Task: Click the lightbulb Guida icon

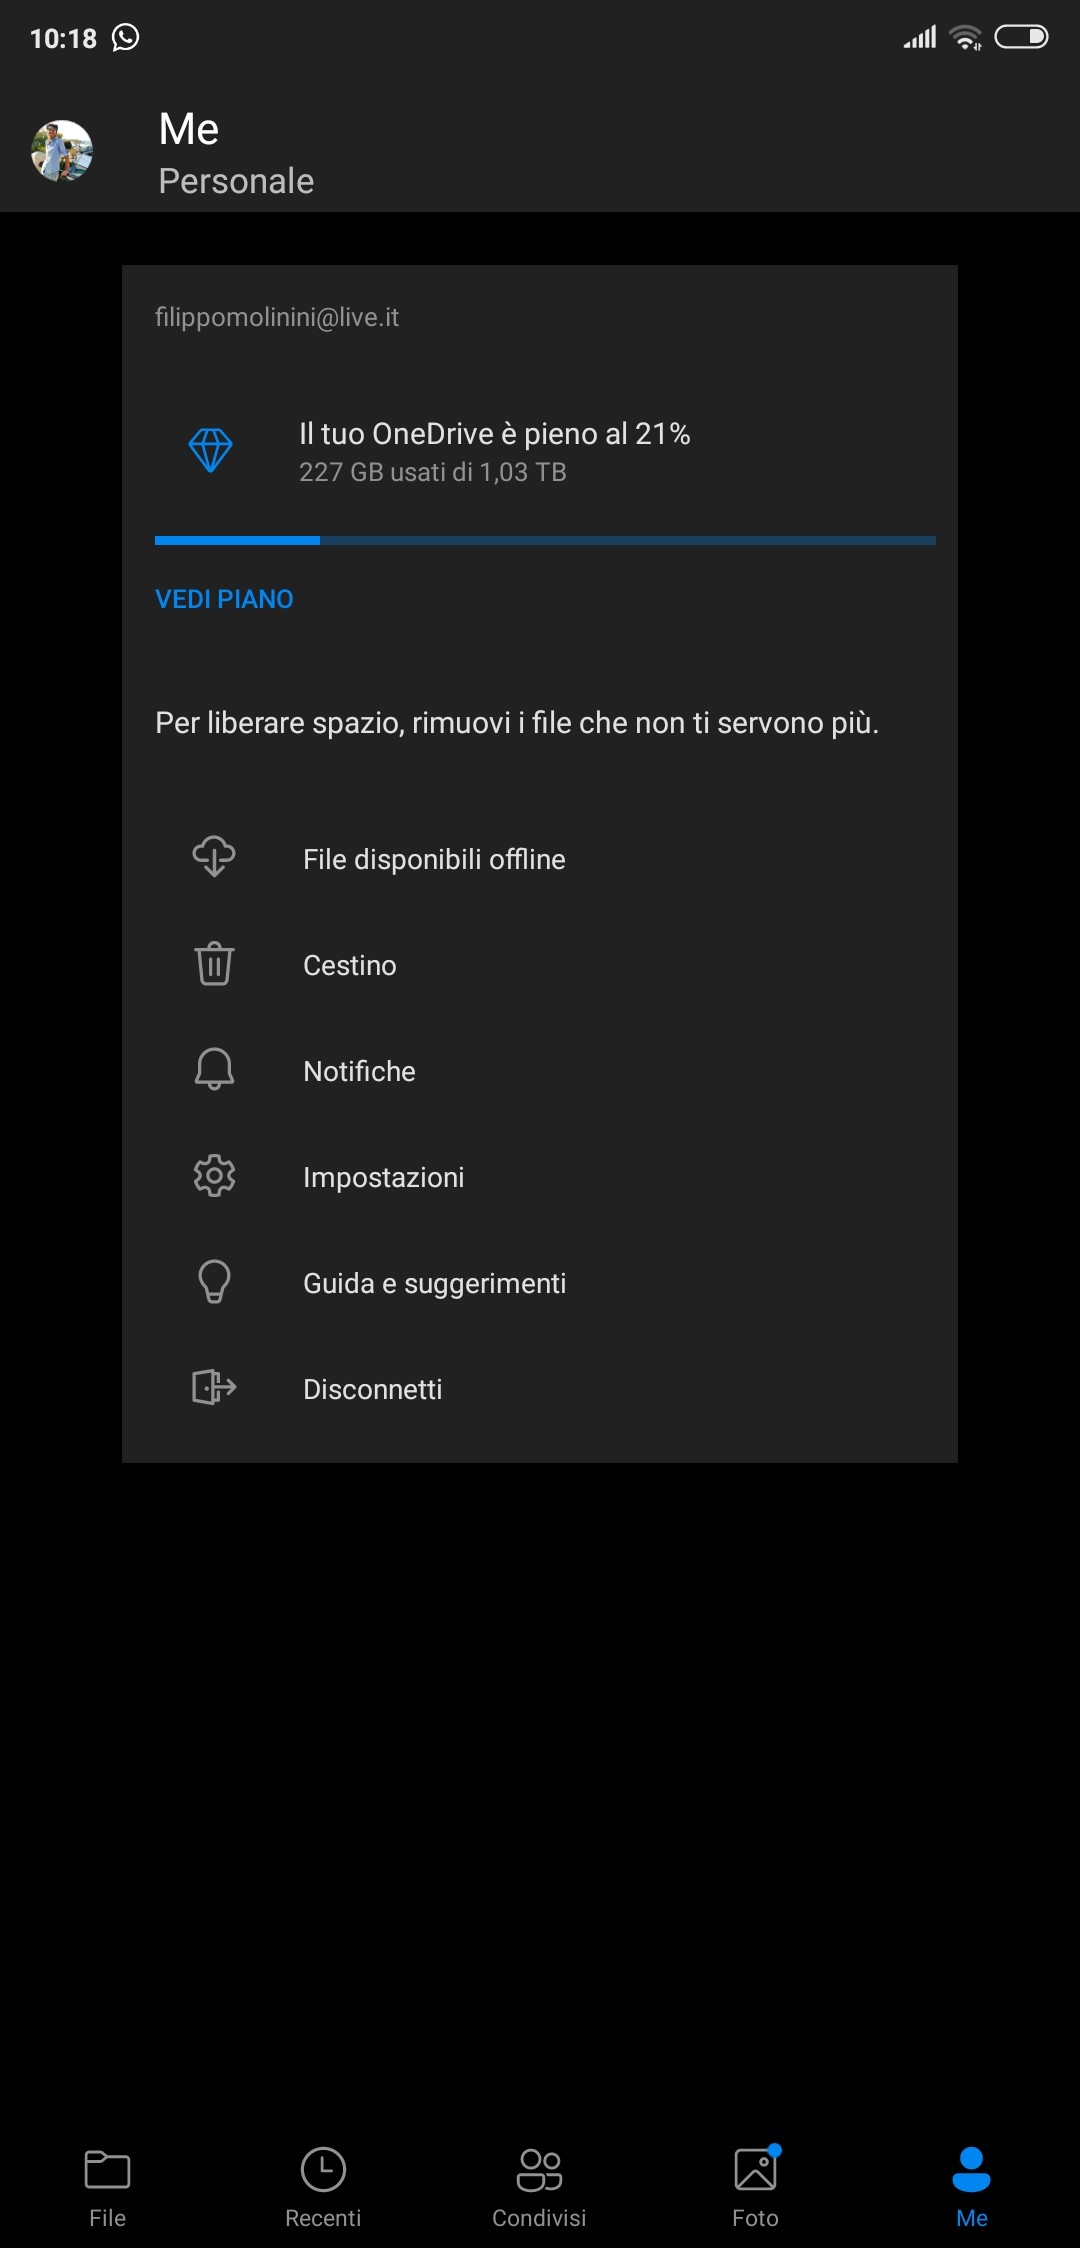Action: tap(214, 1281)
